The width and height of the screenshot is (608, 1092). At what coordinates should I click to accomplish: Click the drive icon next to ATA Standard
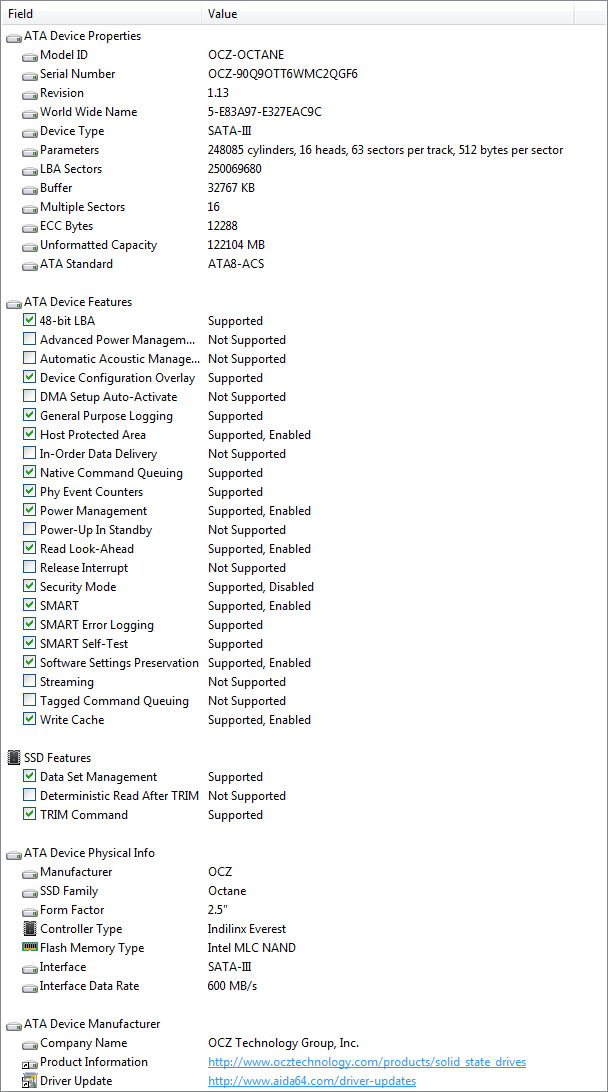click(29, 265)
